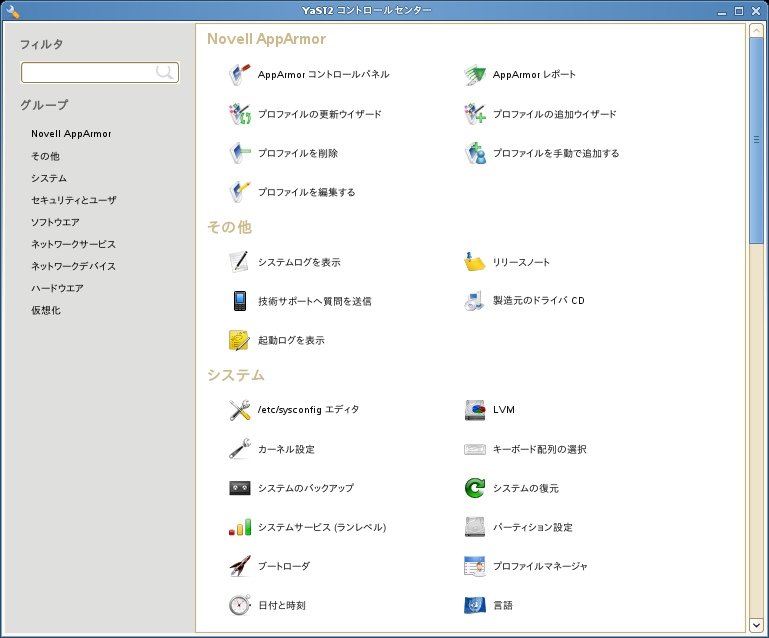Open プロファイルを手動で追加する icon
Image resolution: width=769 pixels, height=638 pixels.
coord(475,153)
